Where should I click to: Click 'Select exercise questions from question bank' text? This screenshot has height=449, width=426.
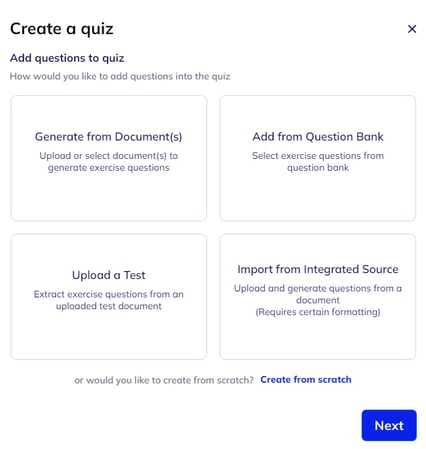pyautogui.click(x=318, y=162)
